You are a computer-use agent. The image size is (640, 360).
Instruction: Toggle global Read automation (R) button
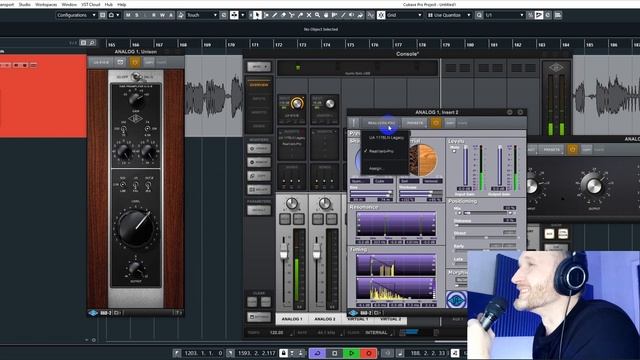click(153, 15)
